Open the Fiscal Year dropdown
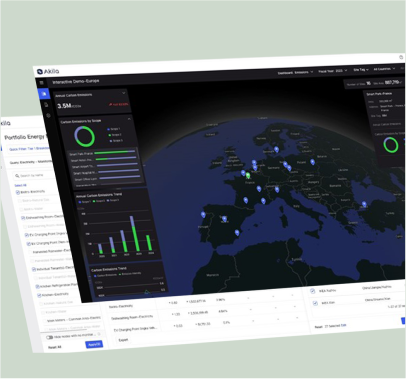Viewport: 406px width, 379px height. click(x=332, y=71)
